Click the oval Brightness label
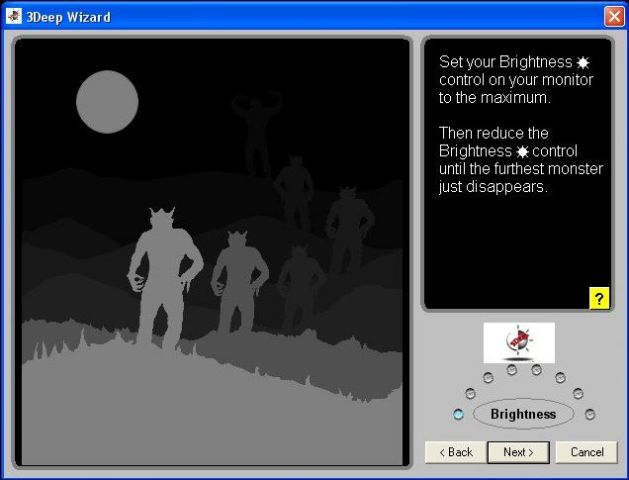 [x=523, y=414]
